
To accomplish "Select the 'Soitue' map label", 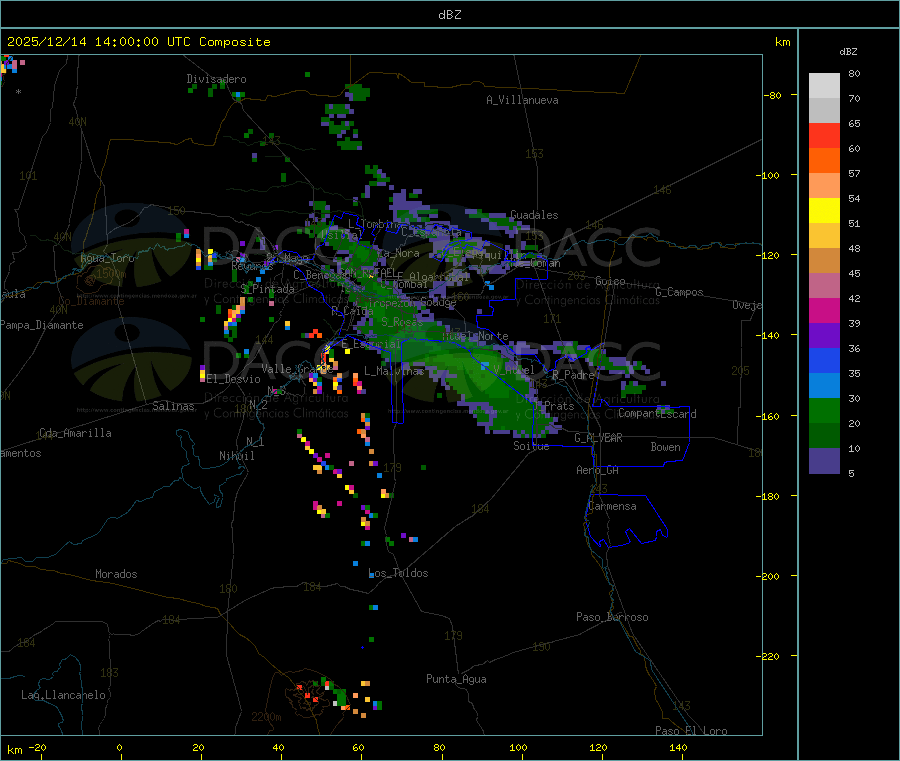I will point(531,446).
